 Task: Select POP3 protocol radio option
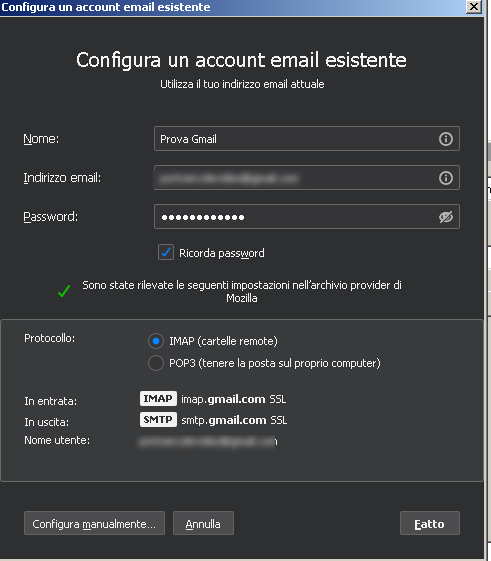pos(156,363)
